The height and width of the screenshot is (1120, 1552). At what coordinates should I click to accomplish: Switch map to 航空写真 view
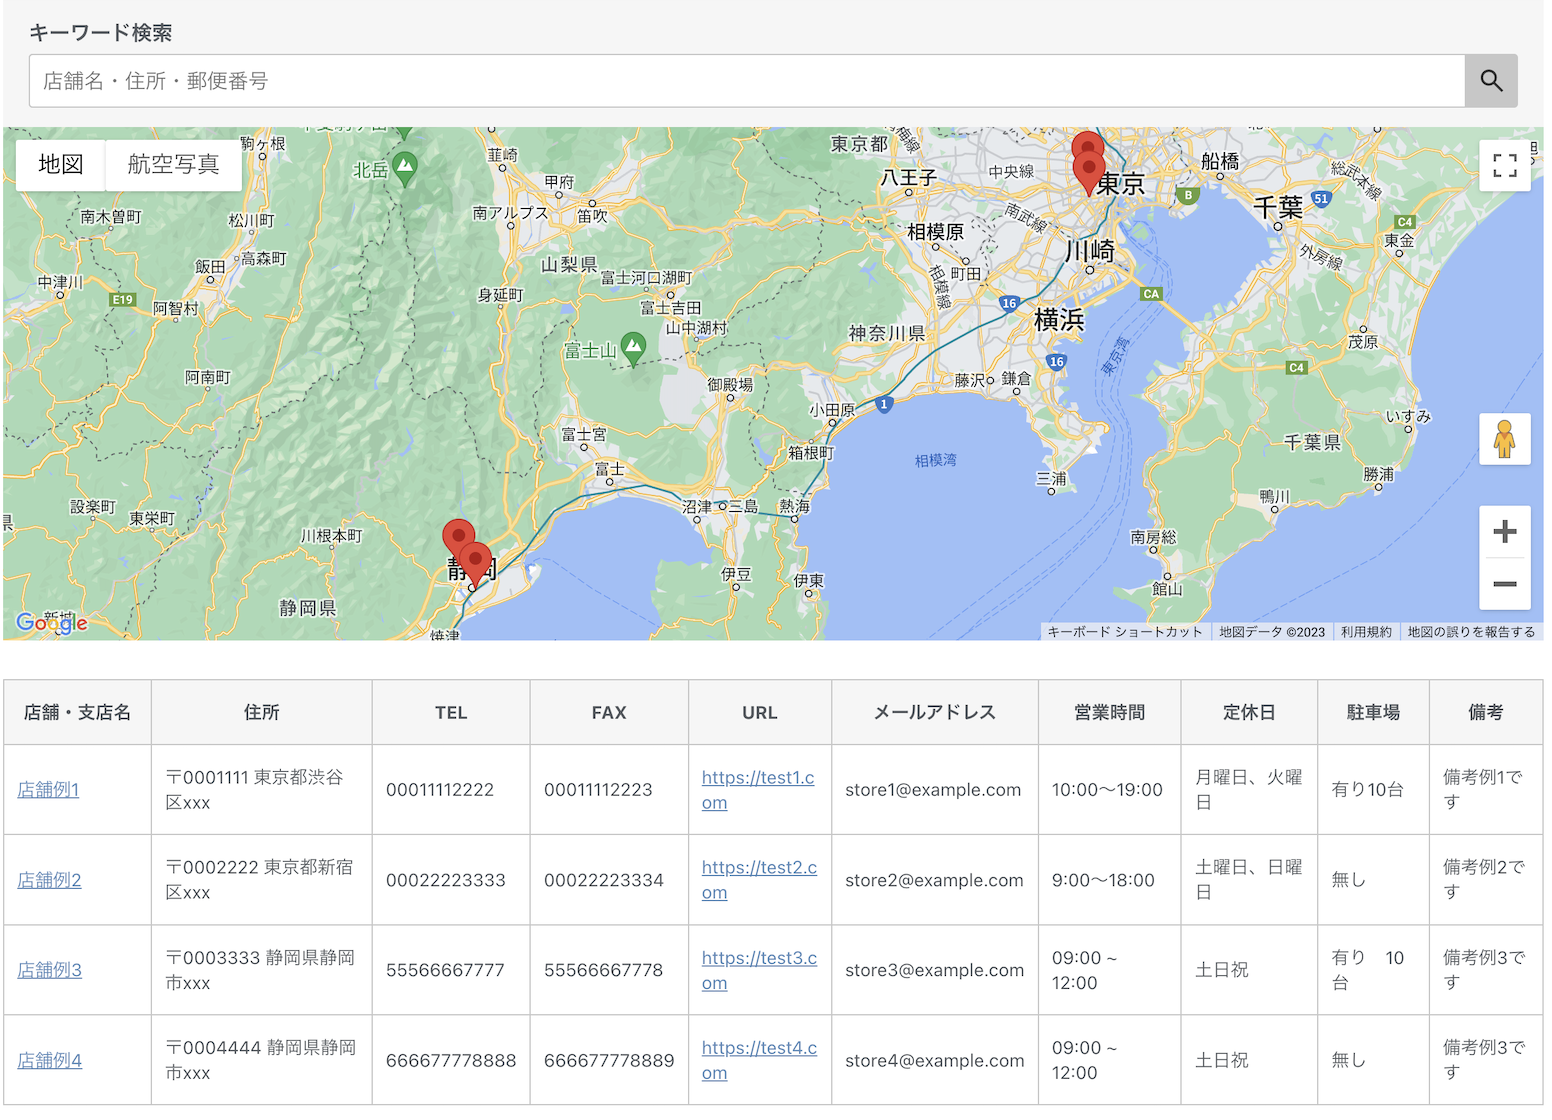coord(173,164)
